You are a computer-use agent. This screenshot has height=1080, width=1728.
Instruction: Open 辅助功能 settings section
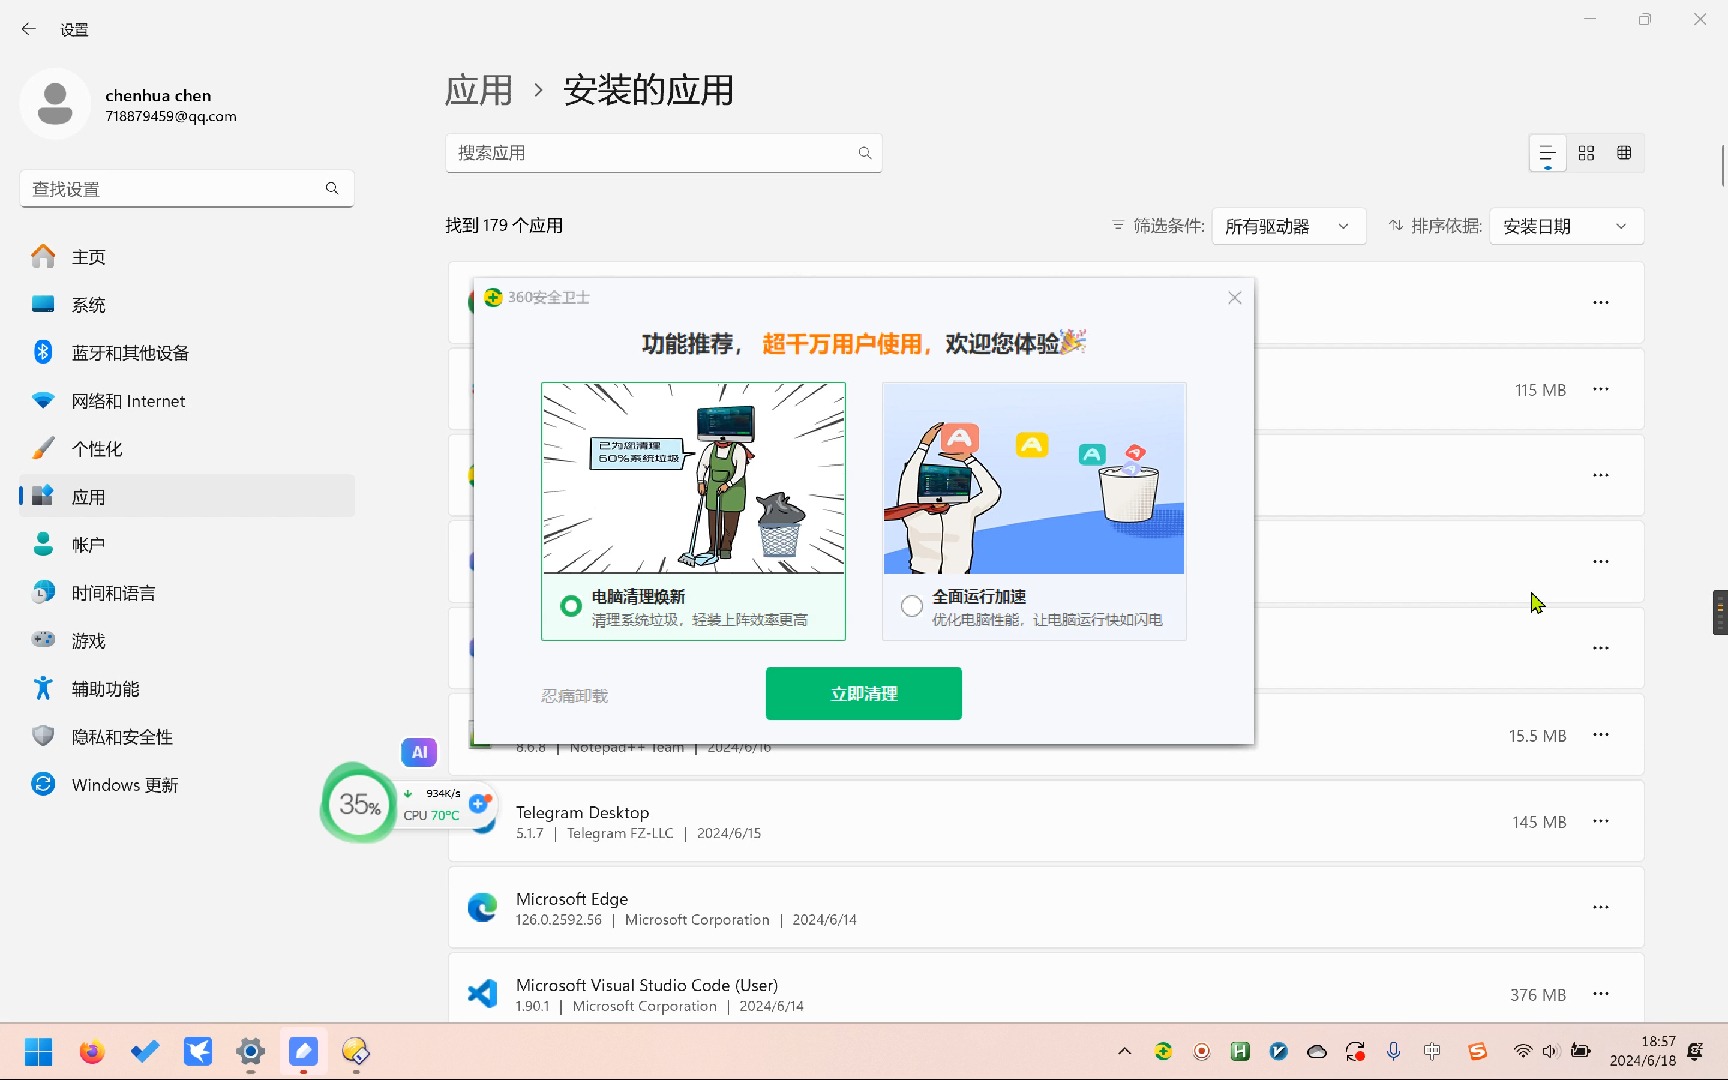coord(187,689)
